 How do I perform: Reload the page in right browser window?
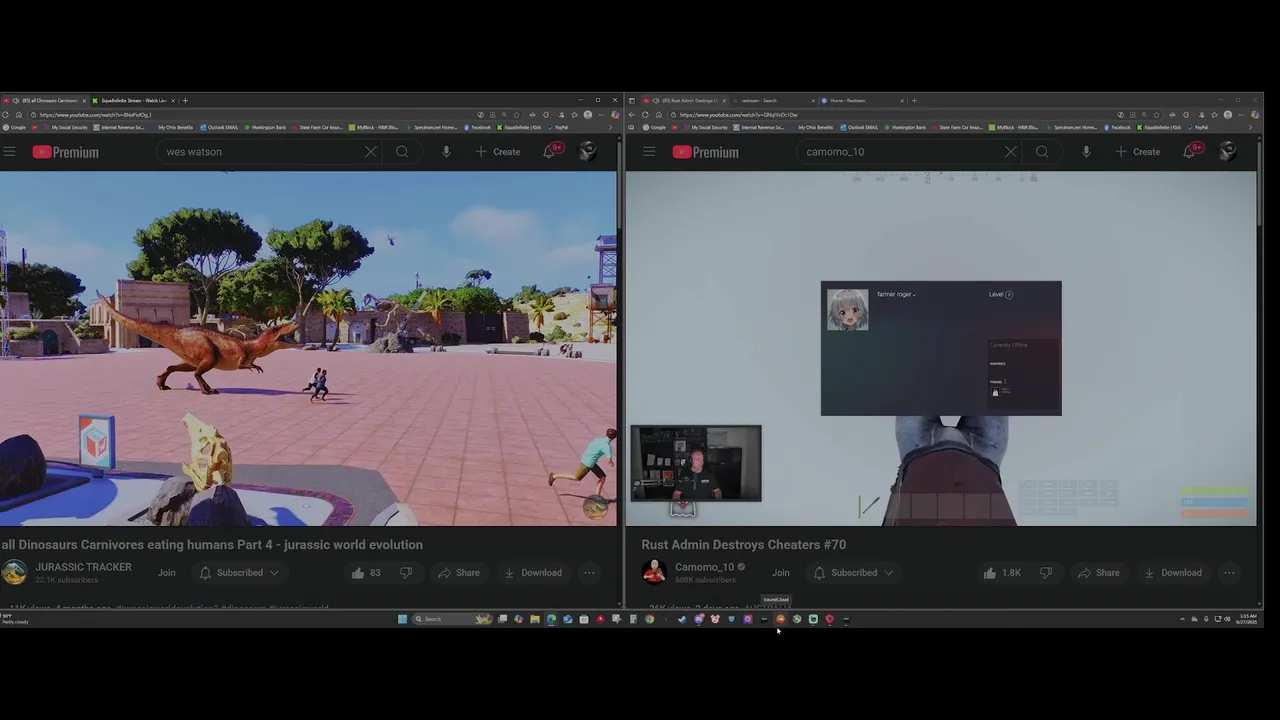(x=645, y=115)
